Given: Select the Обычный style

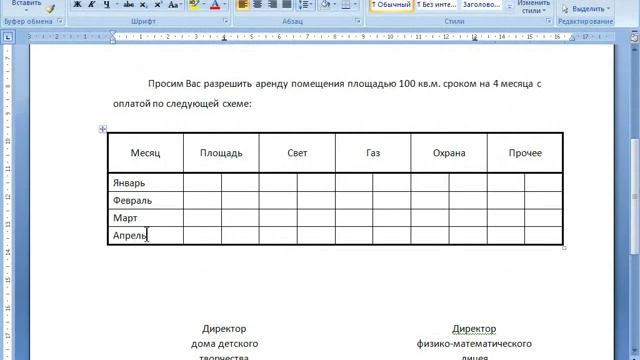Looking at the screenshot, I should (391, 5).
